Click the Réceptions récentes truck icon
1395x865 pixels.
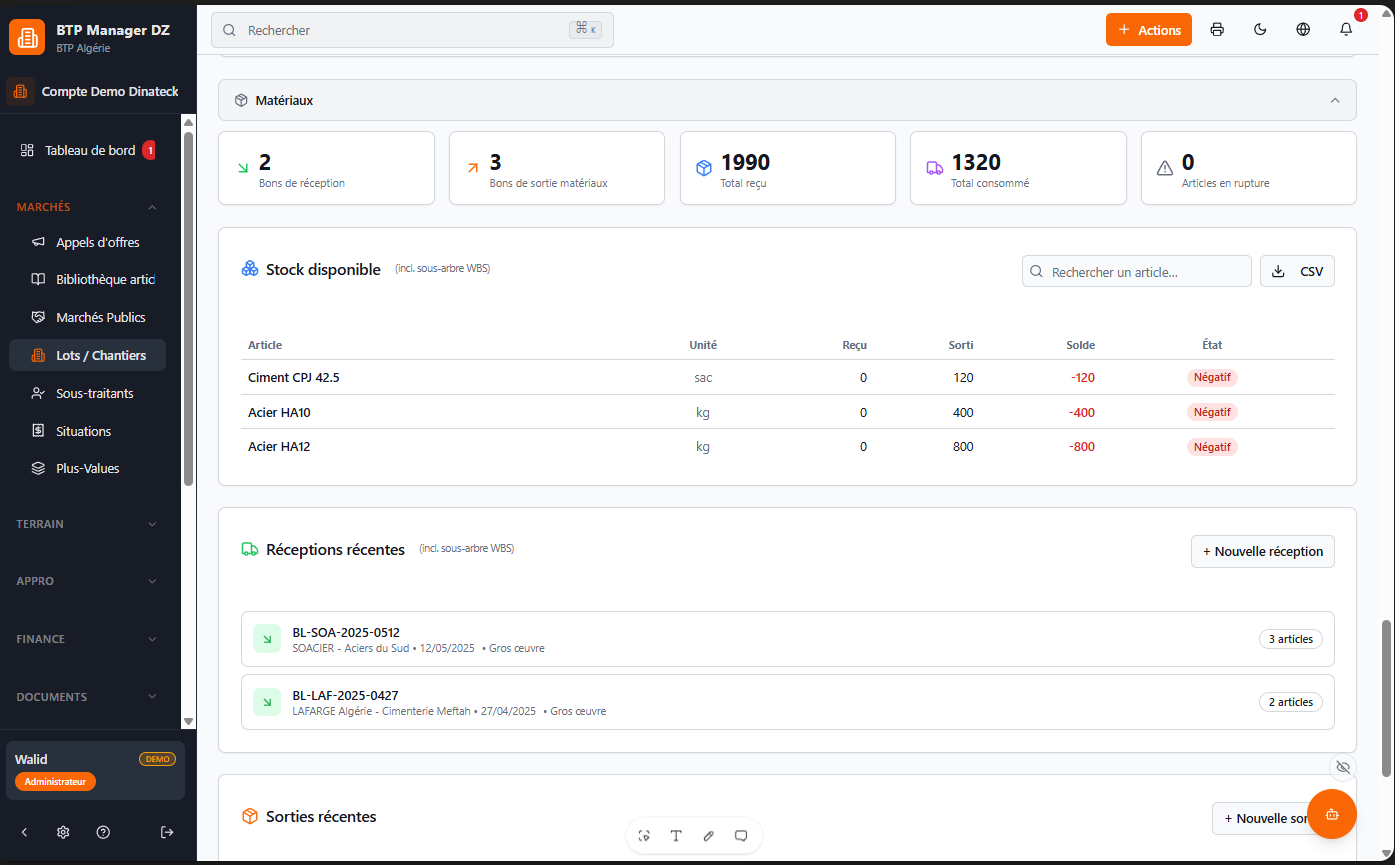250,549
